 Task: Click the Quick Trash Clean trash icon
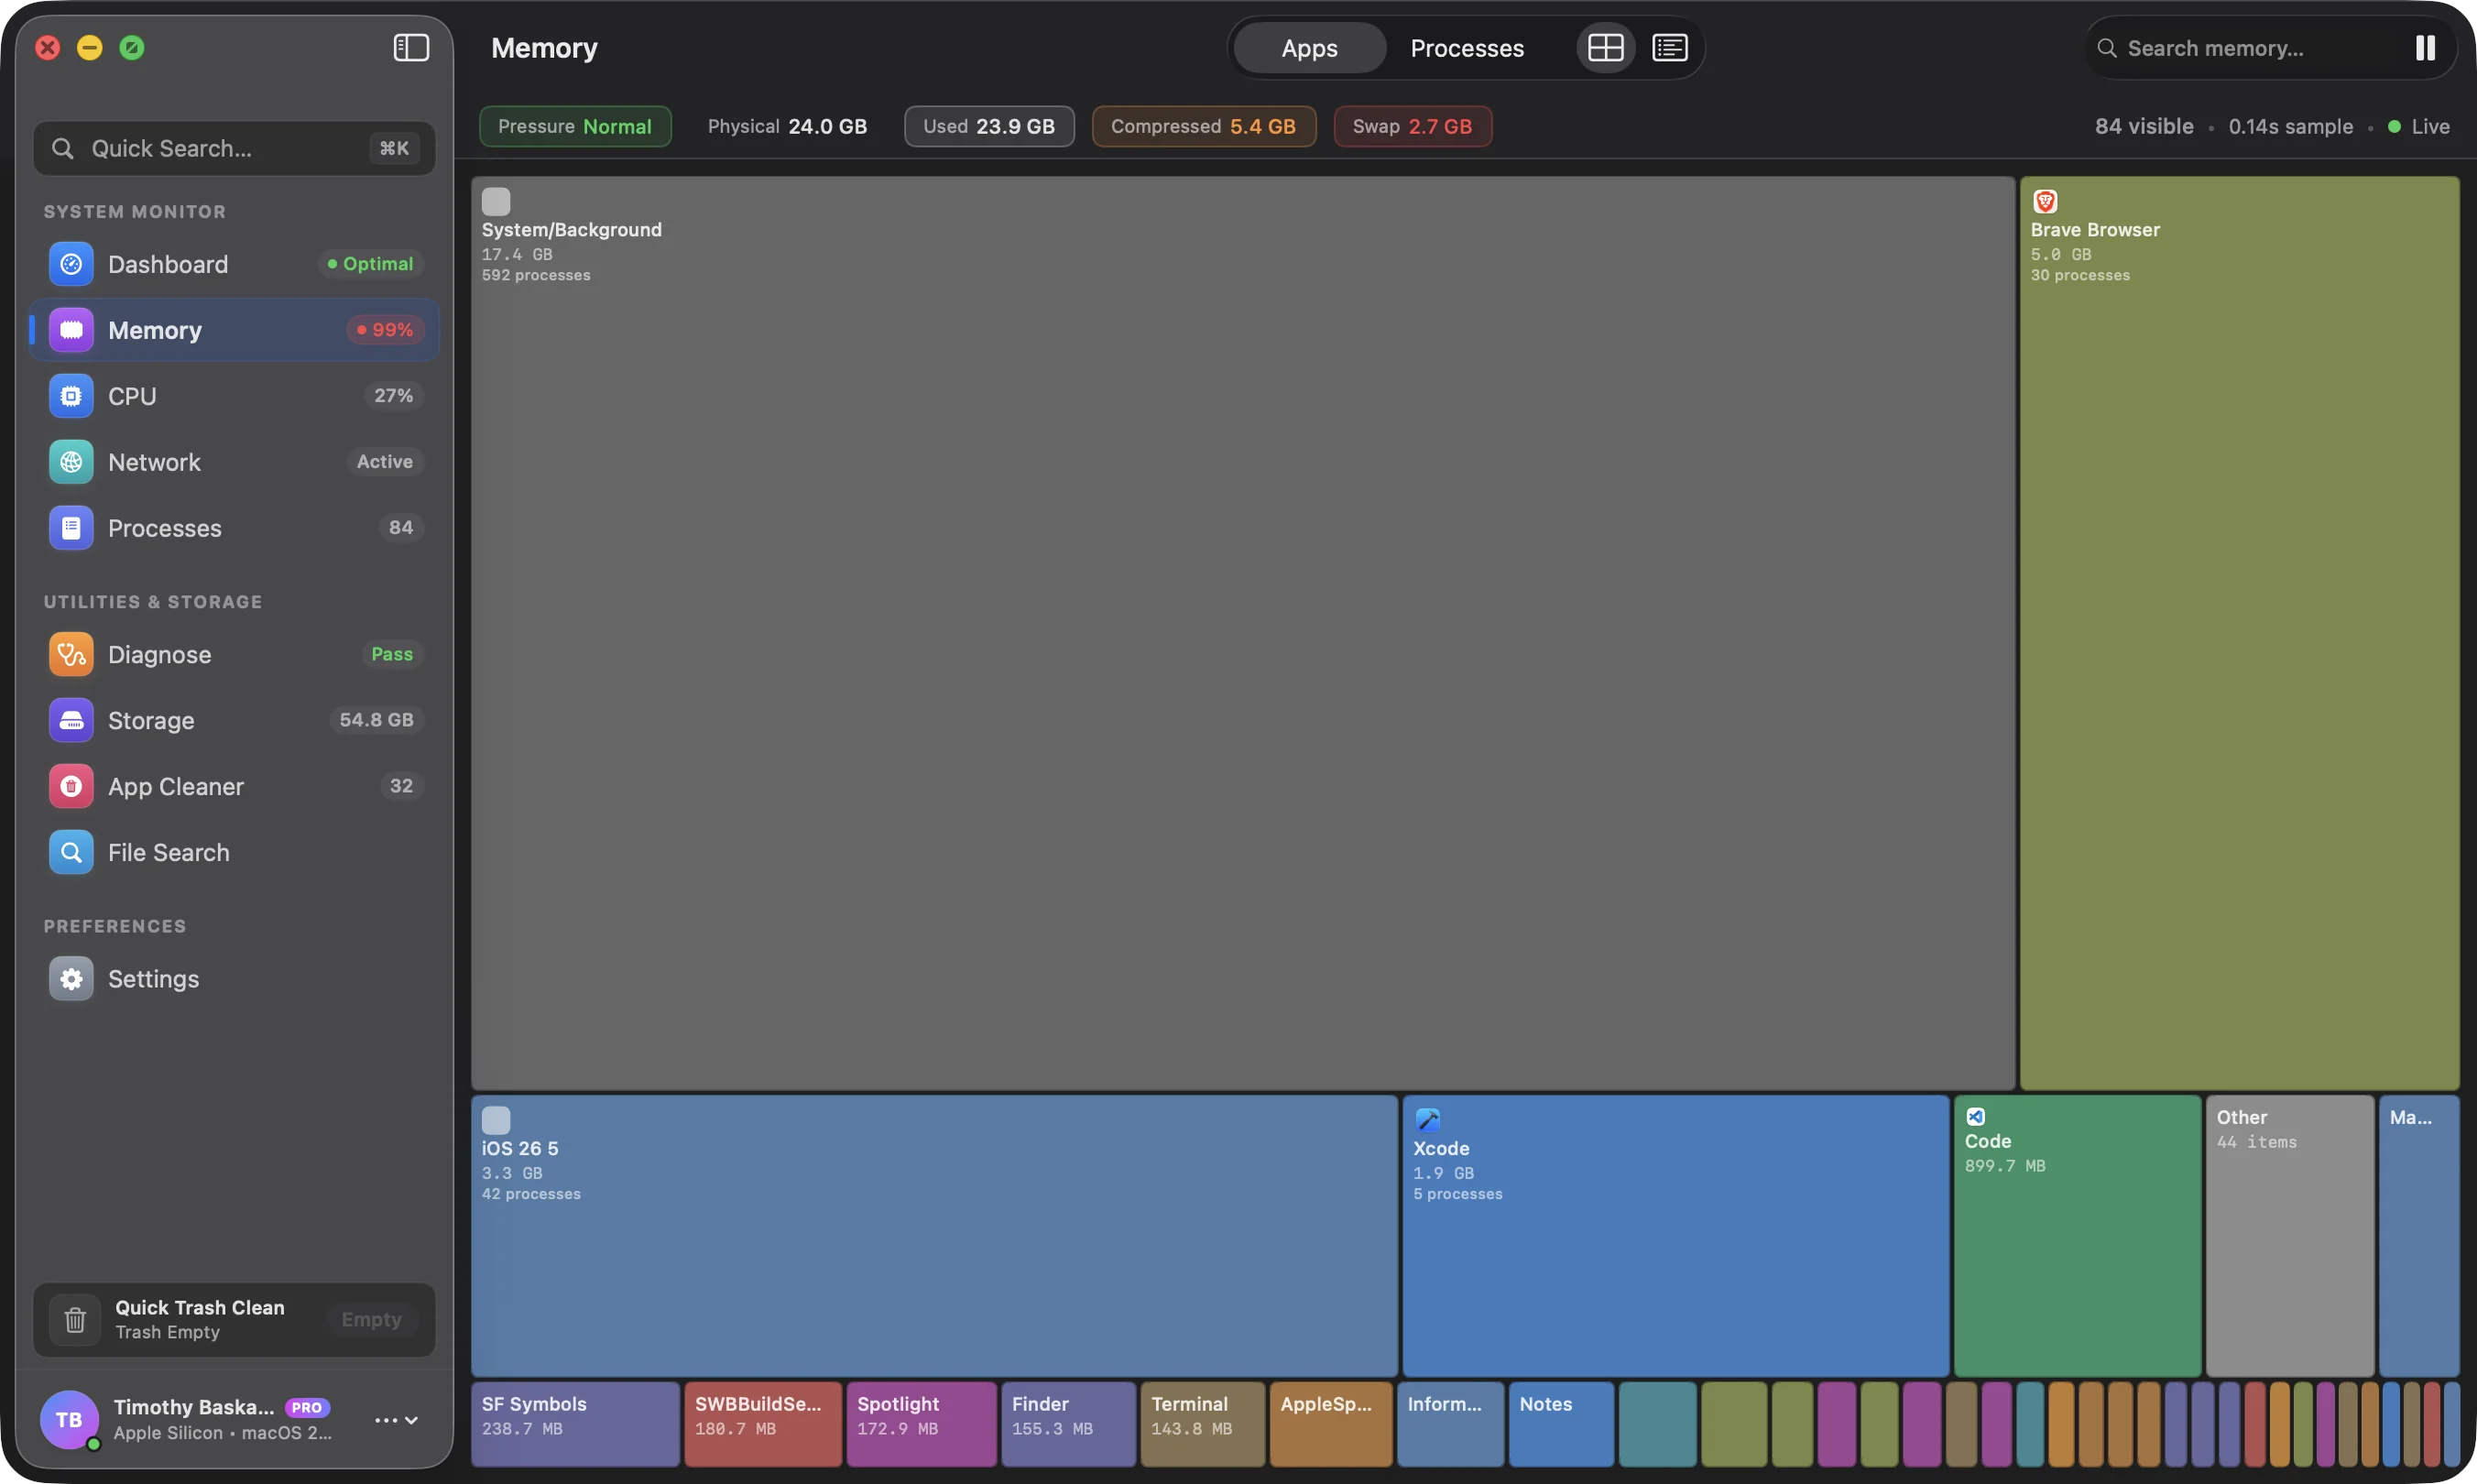coord(75,1320)
